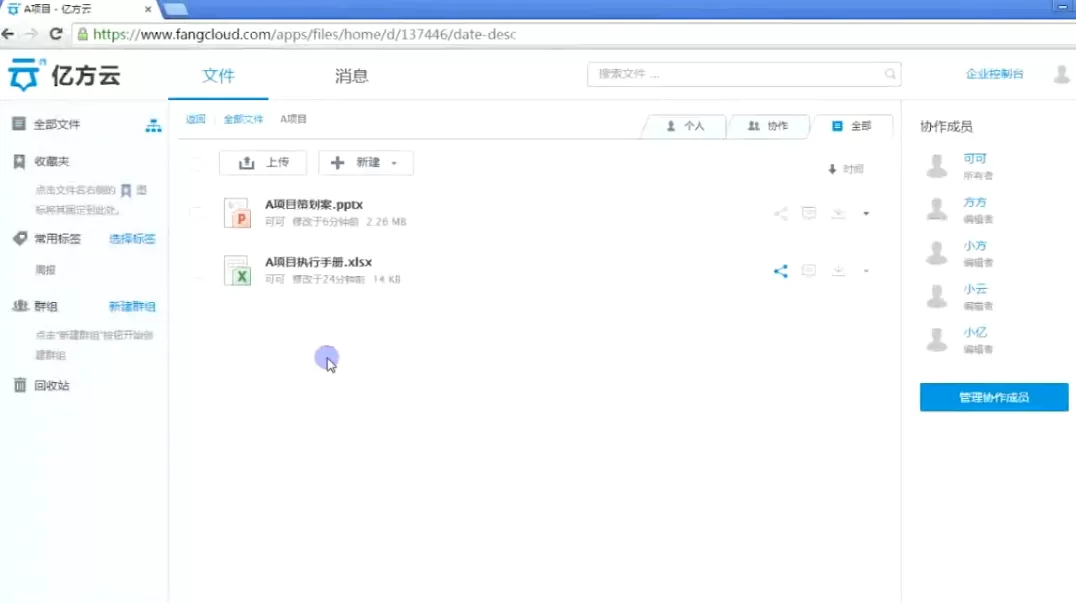The width and height of the screenshot is (1076, 604).
Task: Open the new tab button in browser
Action: [176, 9]
